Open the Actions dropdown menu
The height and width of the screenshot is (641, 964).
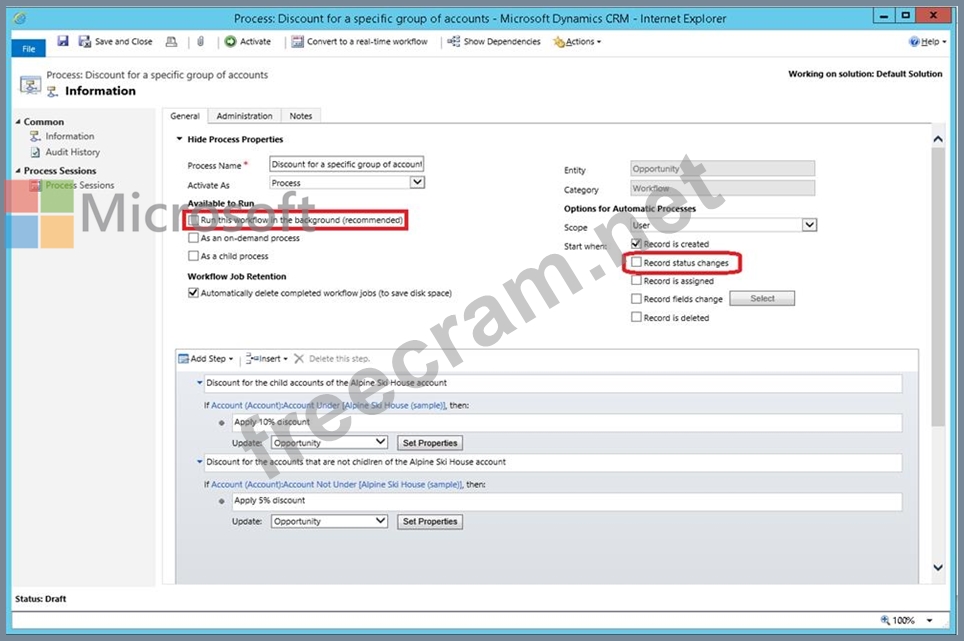click(578, 42)
